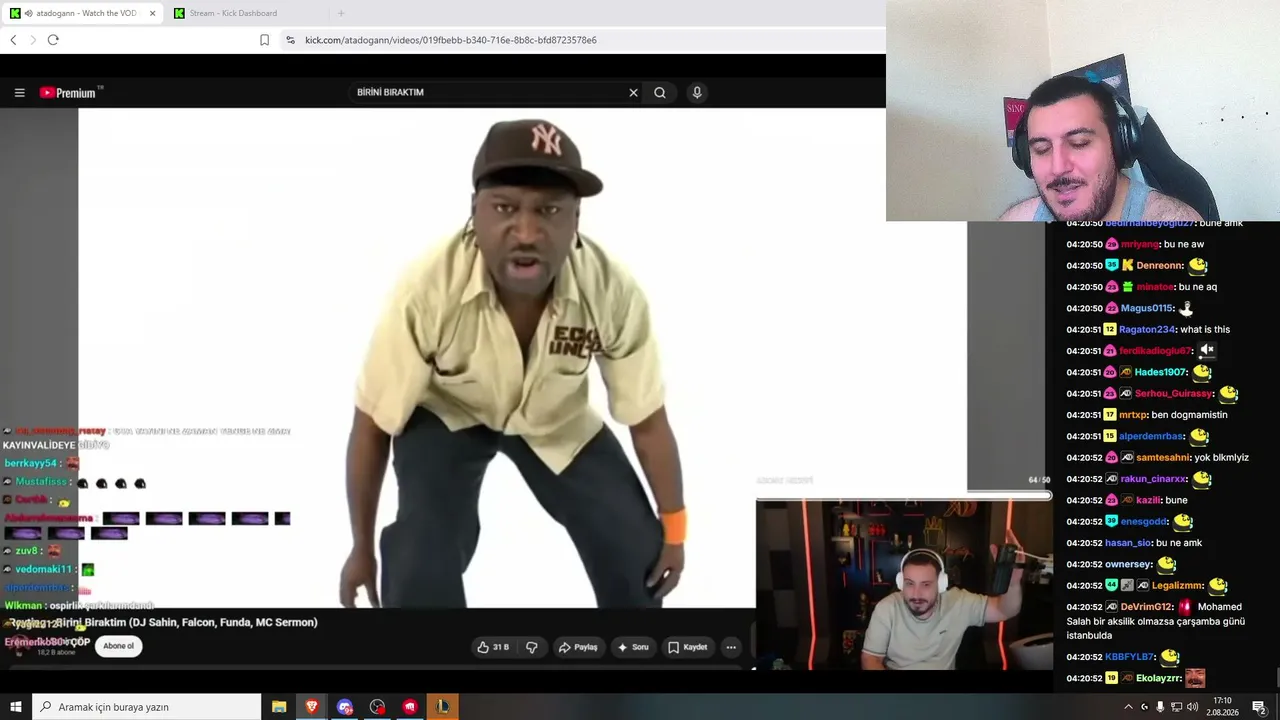The width and height of the screenshot is (1280, 720).
Task: Open the network status tray icon
Action: 1176,707
